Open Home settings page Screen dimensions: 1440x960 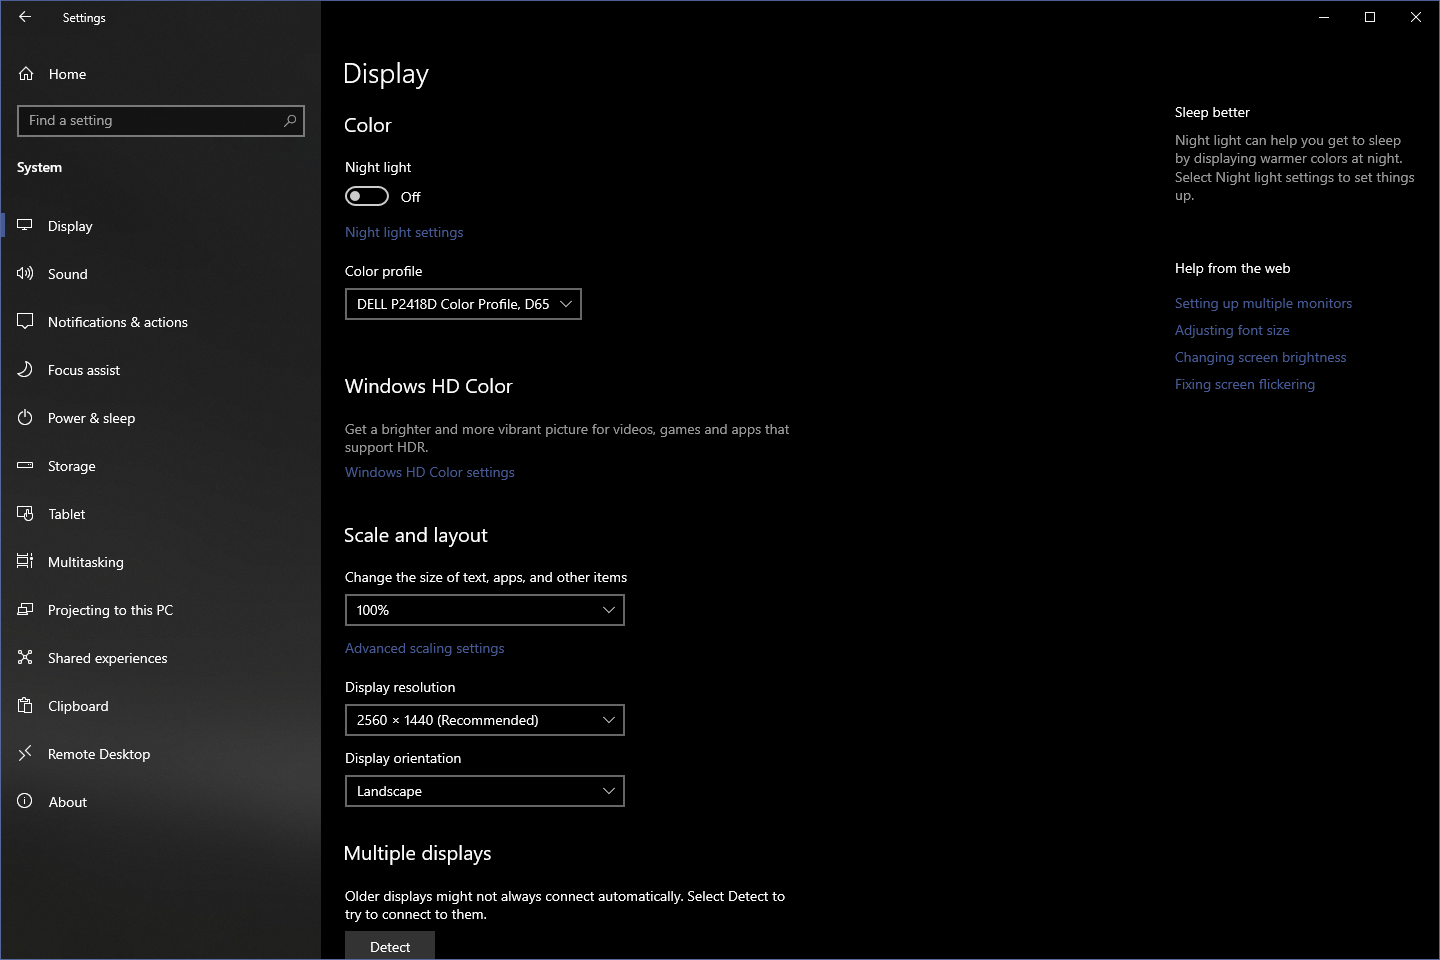160,74
